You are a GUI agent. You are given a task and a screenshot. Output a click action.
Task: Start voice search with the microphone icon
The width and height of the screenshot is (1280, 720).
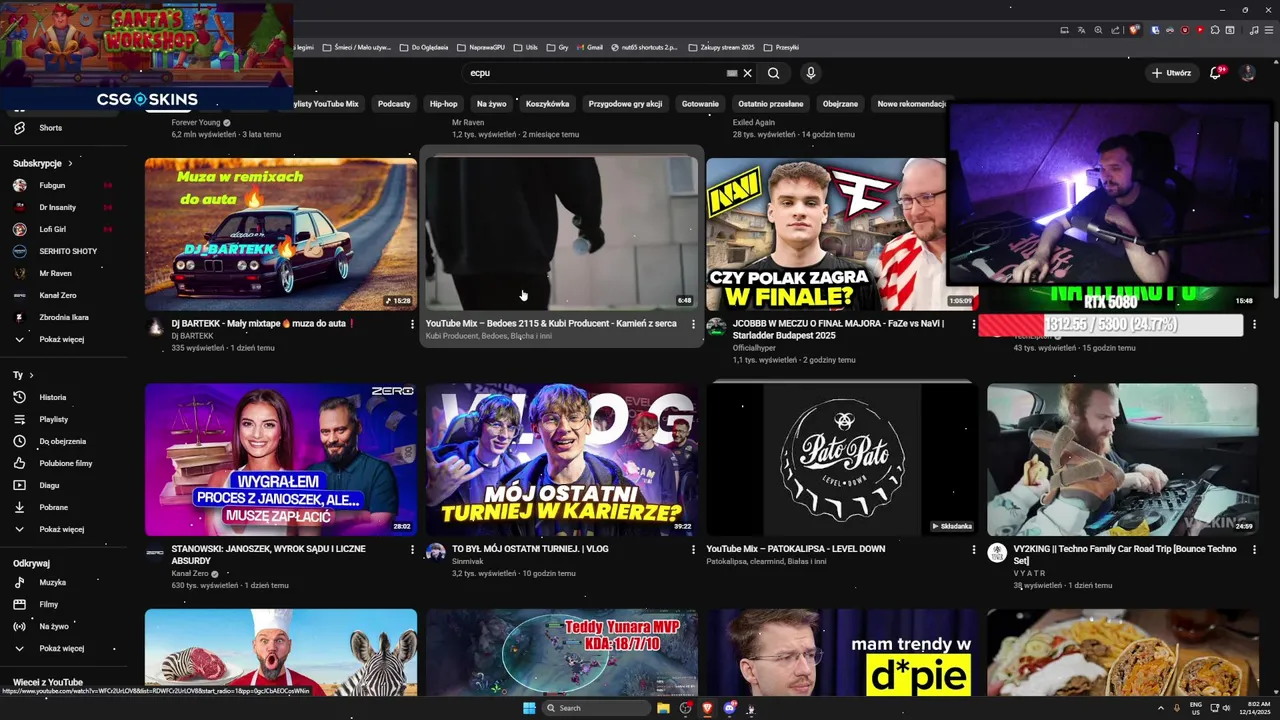point(811,73)
